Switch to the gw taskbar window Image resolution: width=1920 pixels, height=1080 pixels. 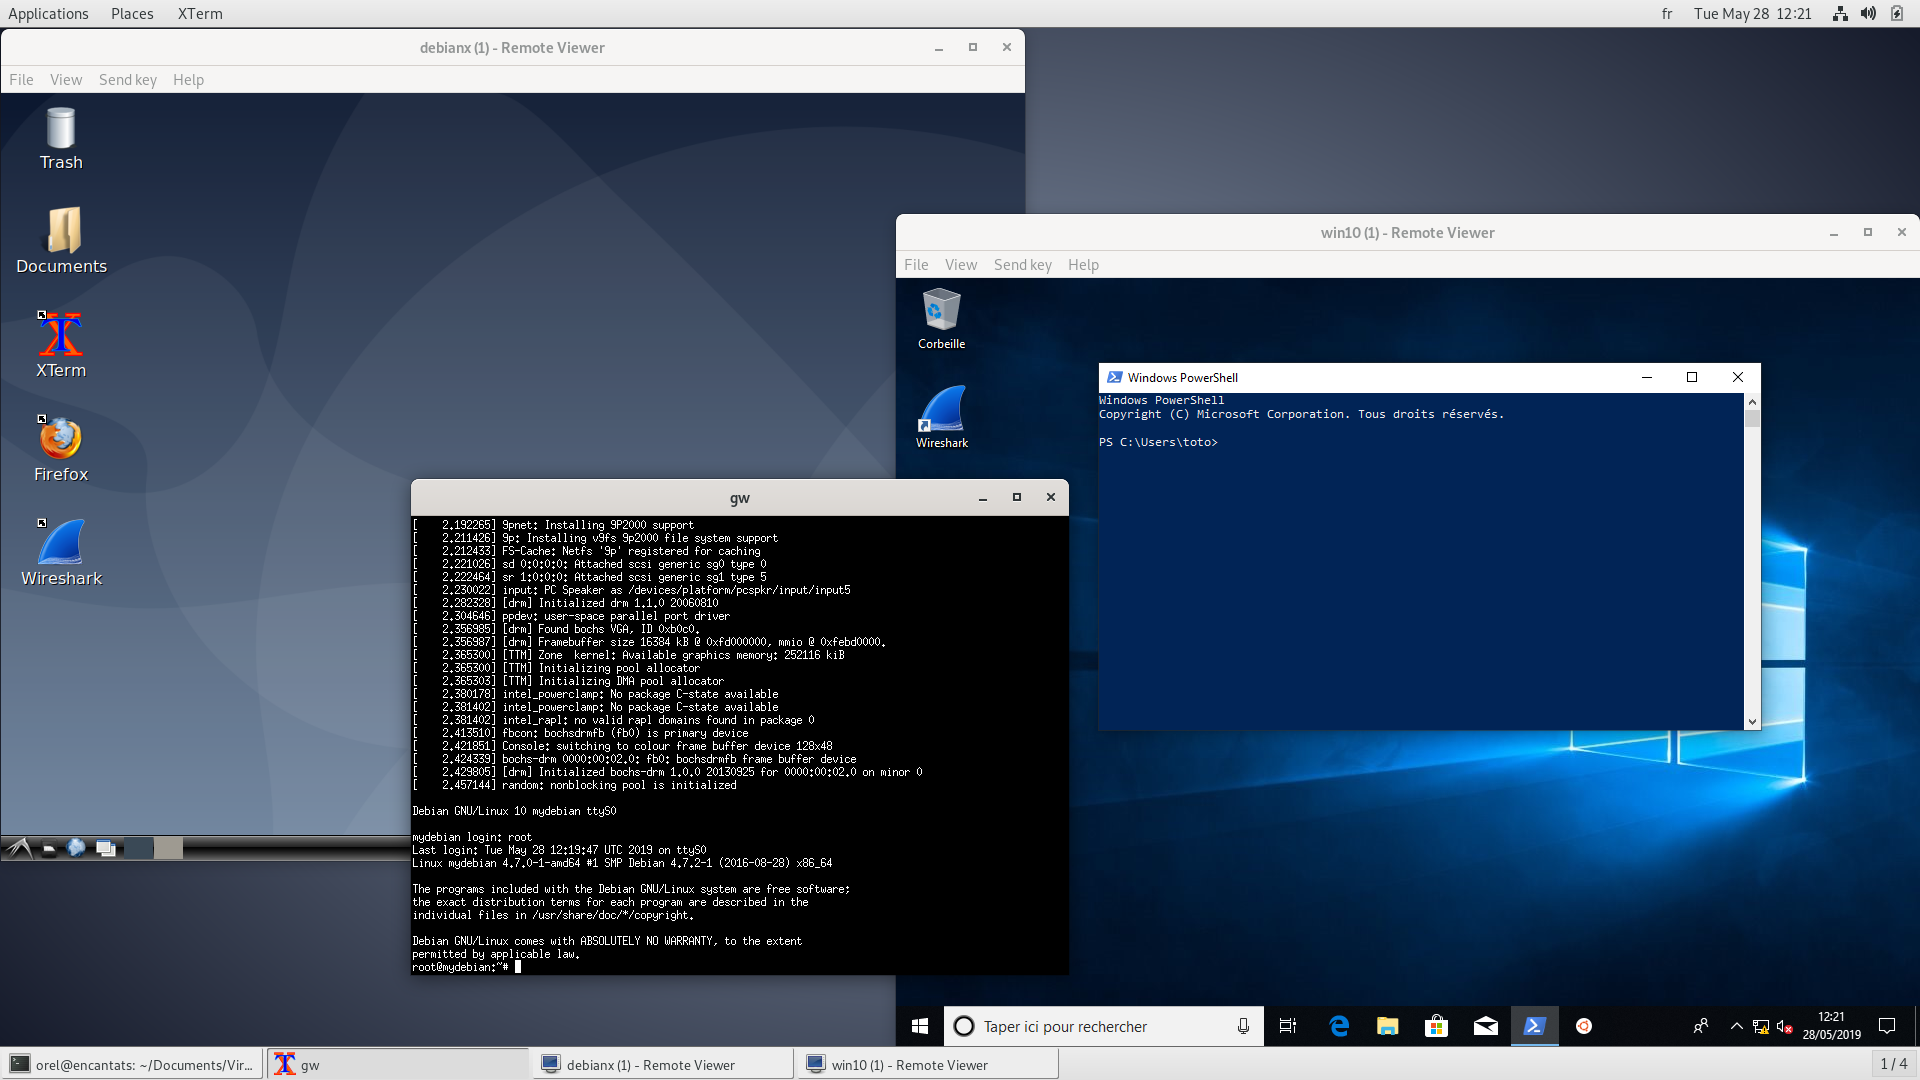pyautogui.click(x=397, y=1064)
